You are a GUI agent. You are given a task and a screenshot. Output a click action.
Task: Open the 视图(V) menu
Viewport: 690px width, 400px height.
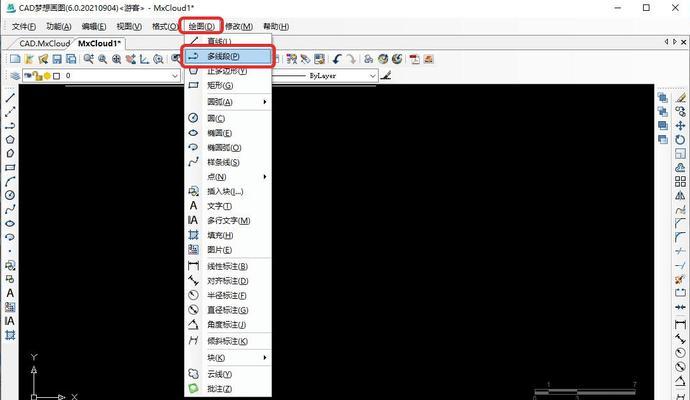(x=129, y=26)
